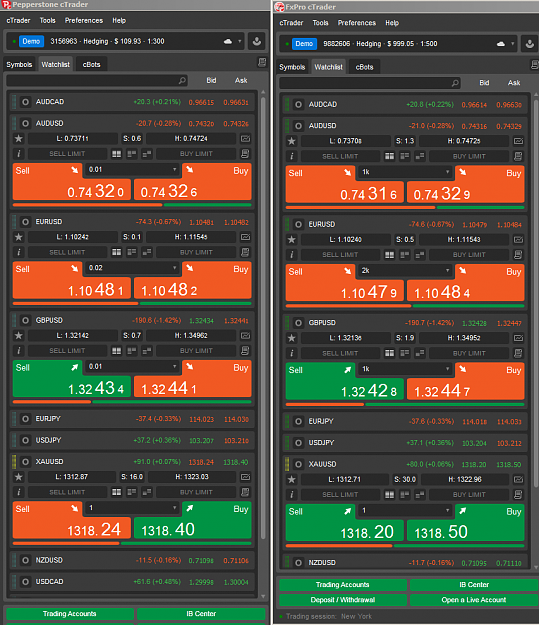Click the AUDUSD SELL LIMIT button in Pepperstone

pos(67,154)
